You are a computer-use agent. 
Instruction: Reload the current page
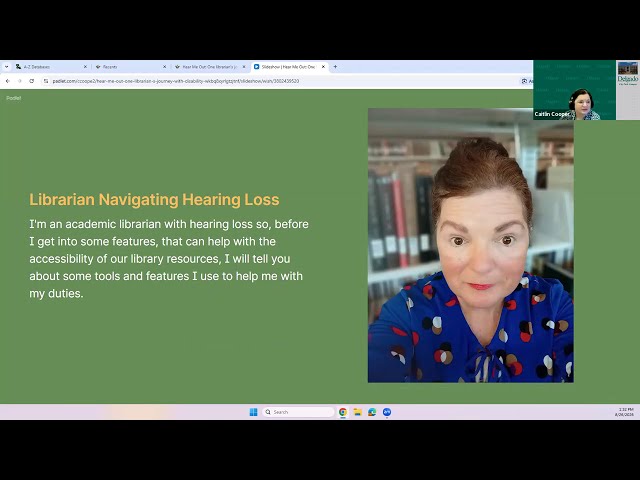(x=32, y=81)
